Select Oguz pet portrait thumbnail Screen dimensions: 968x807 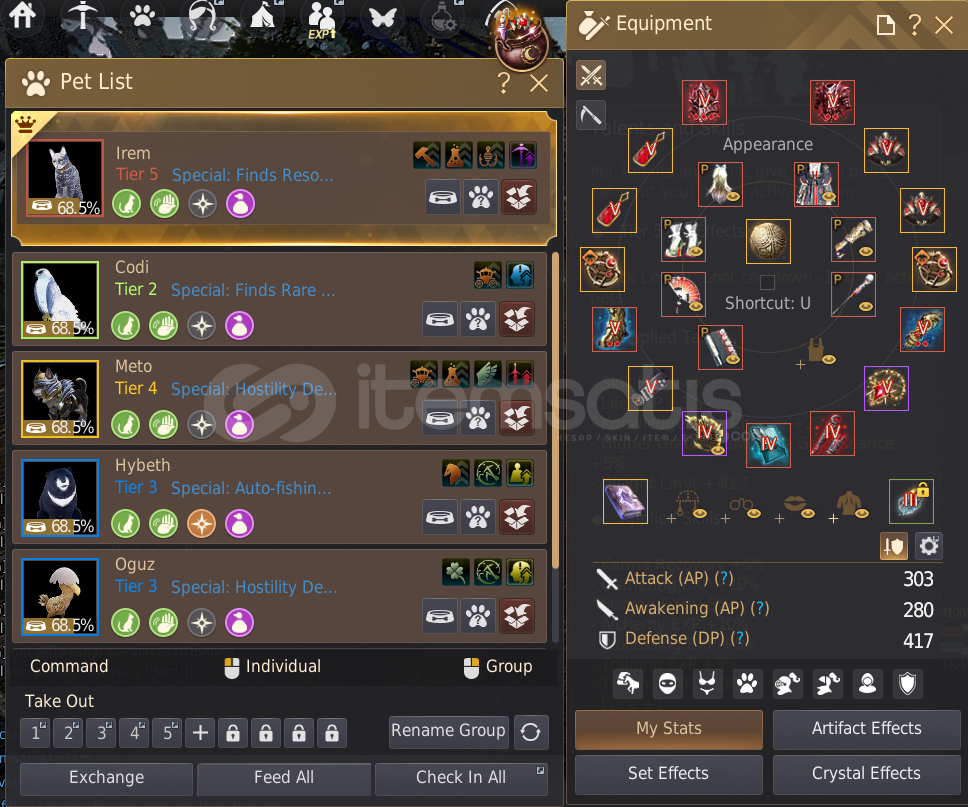pyautogui.click(x=60, y=596)
